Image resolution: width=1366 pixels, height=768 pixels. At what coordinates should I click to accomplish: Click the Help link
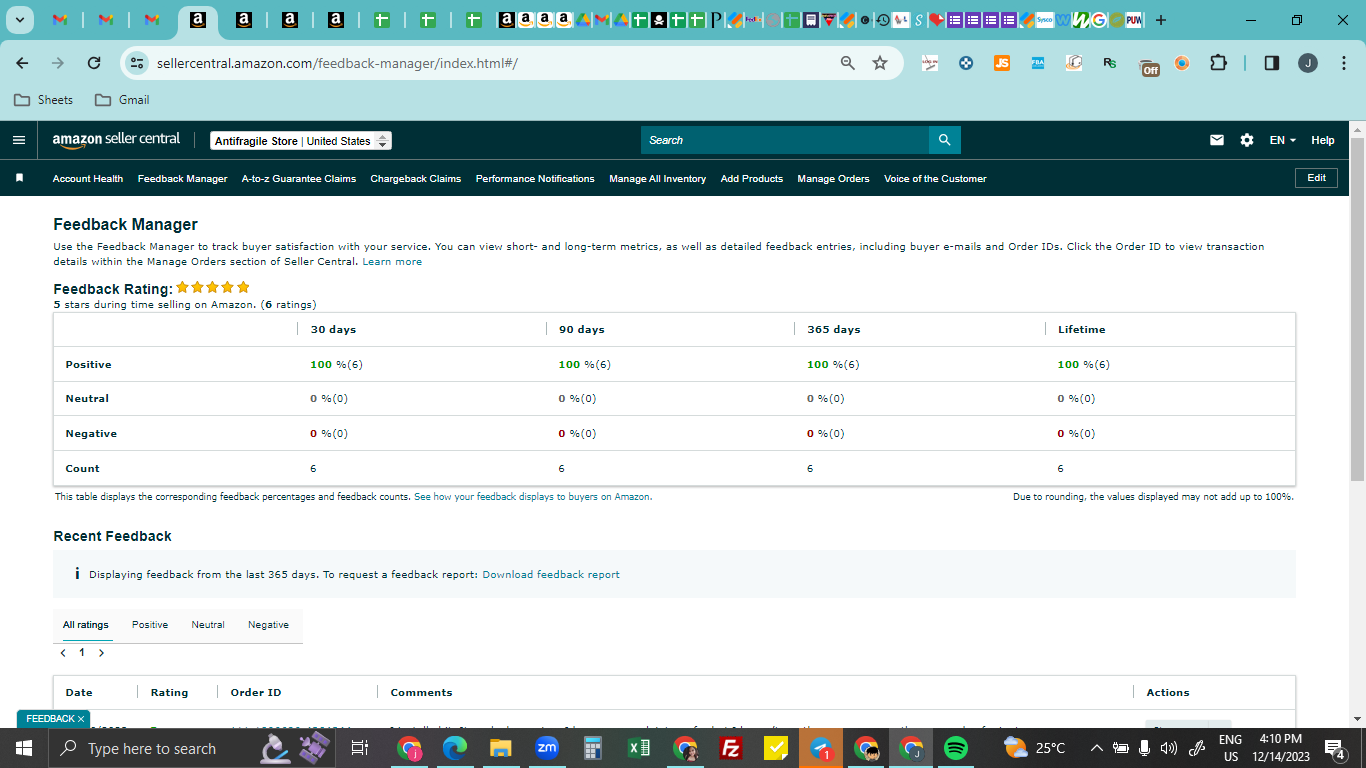point(1323,140)
